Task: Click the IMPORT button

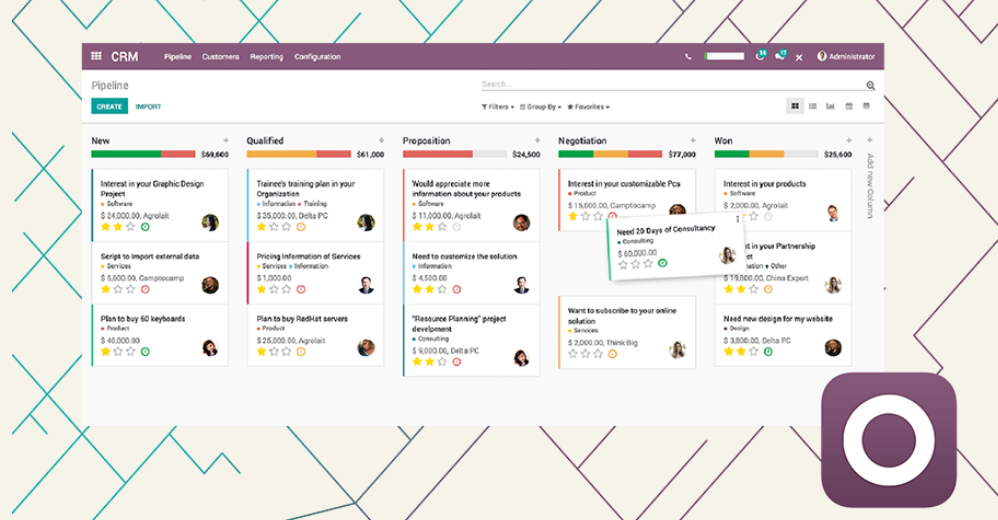Action: (x=148, y=107)
